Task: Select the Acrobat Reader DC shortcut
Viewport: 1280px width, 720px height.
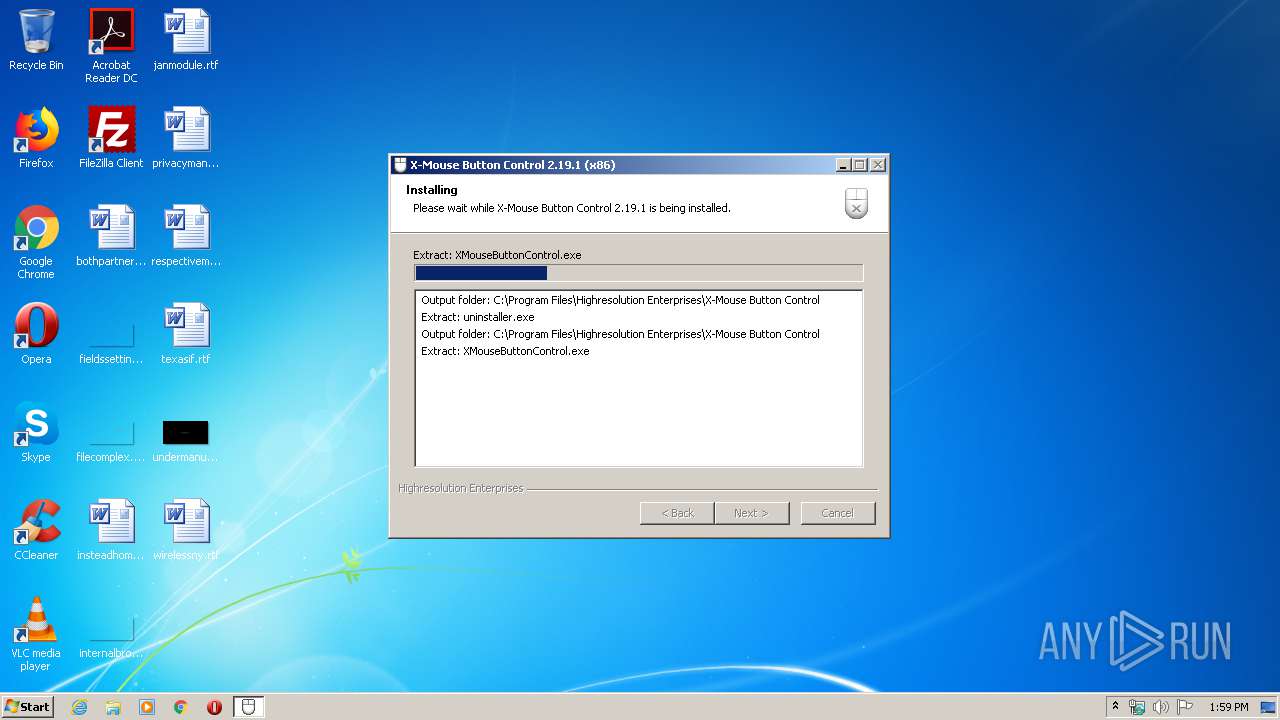Action: tap(111, 46)
